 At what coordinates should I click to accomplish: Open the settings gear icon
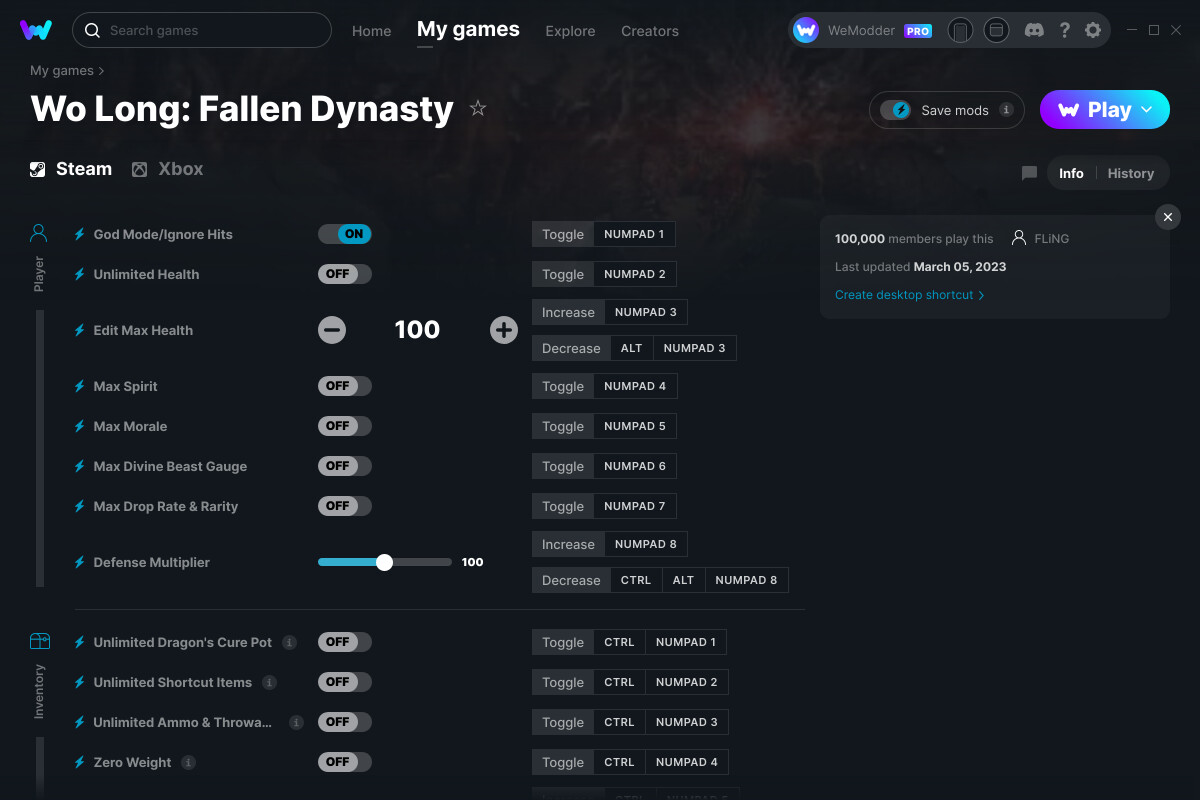click(x=1093, y=30)
